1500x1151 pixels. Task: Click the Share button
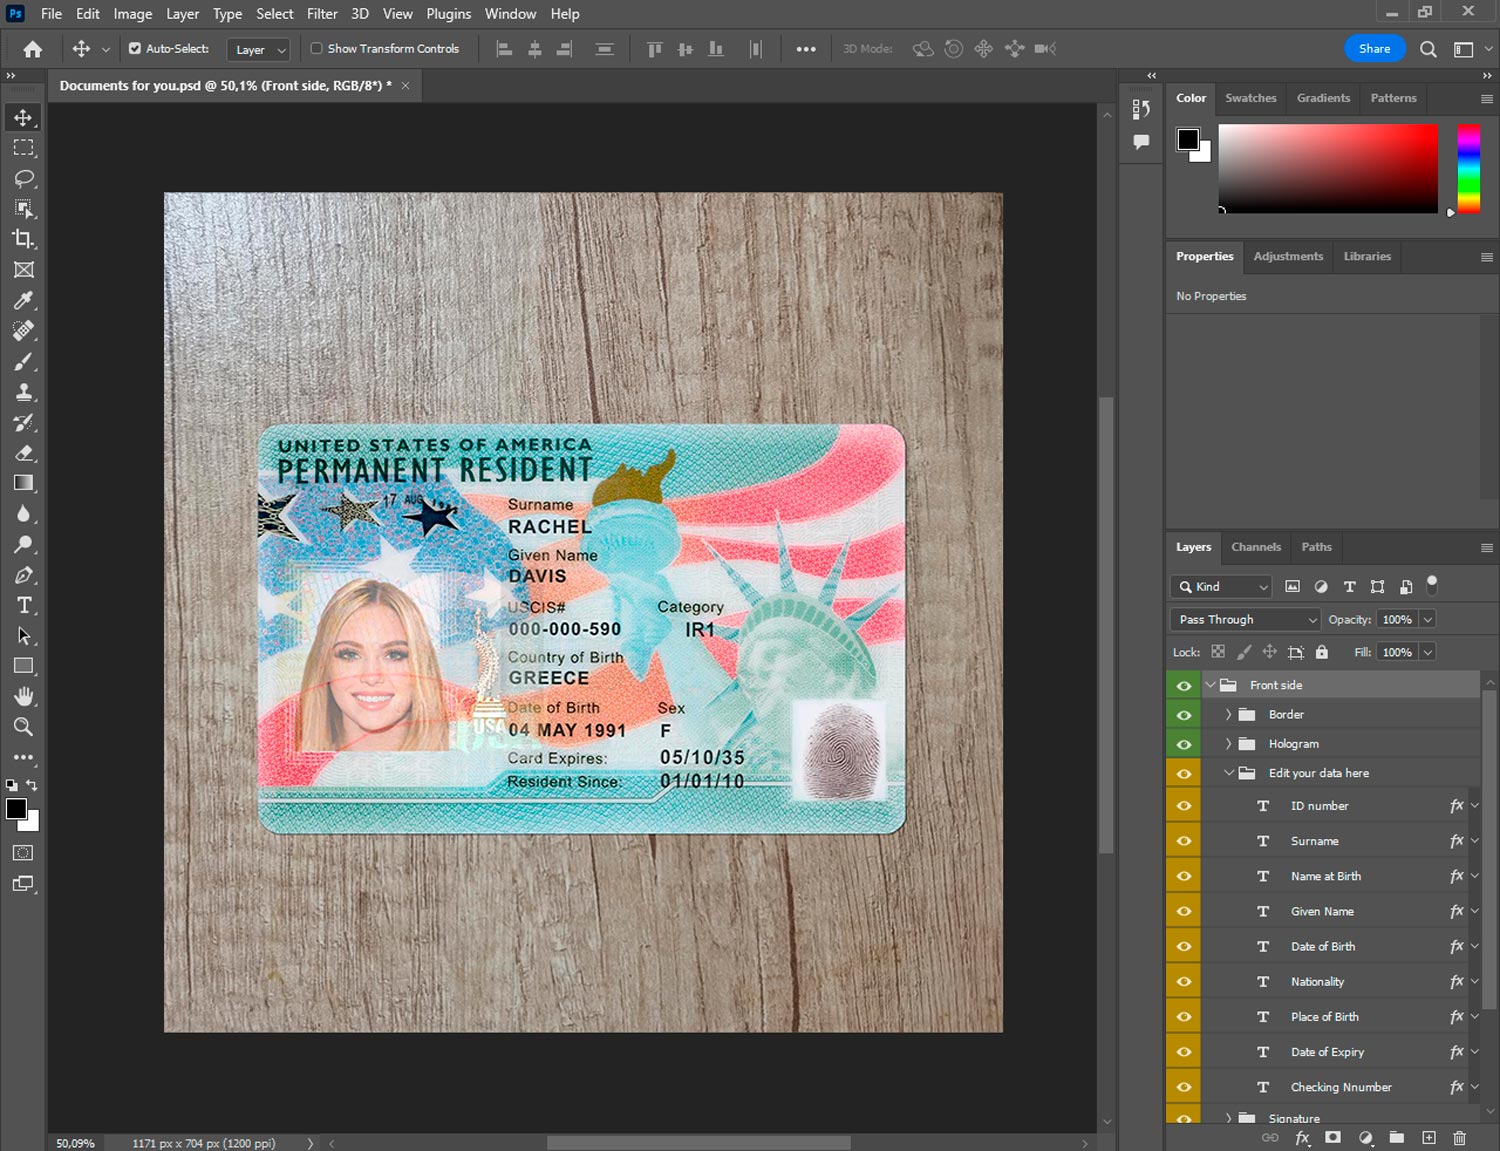click(1374, 48)
